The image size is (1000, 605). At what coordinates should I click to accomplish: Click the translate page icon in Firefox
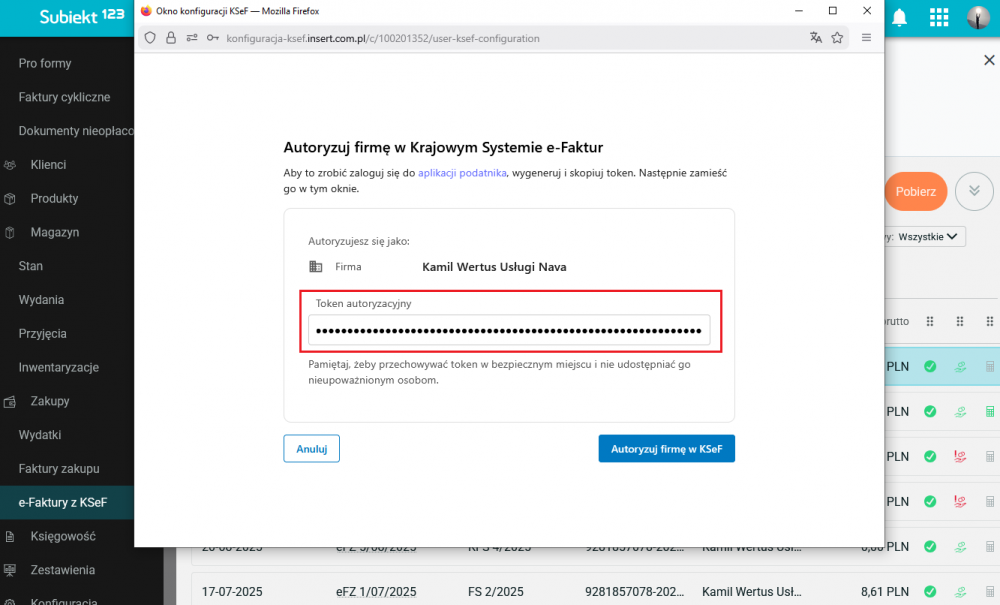[x=816, y=38]
